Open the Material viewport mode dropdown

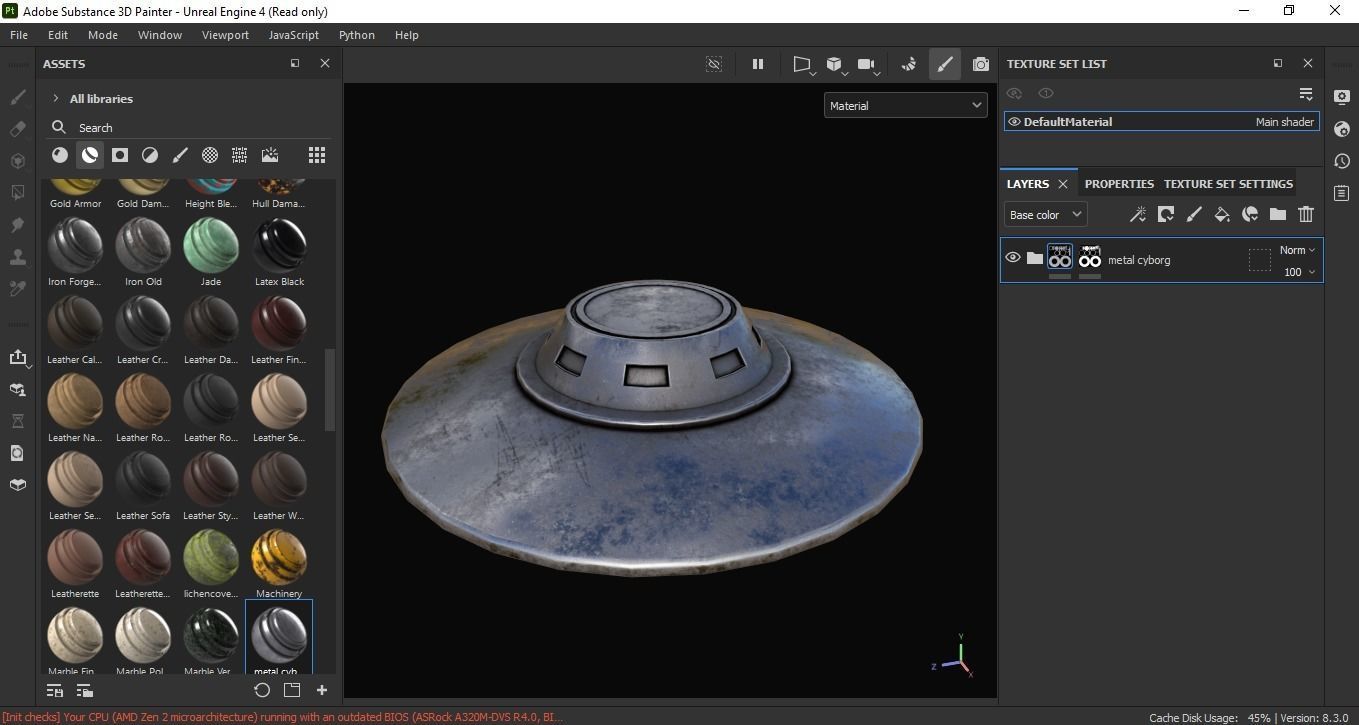tap(906, 105)
